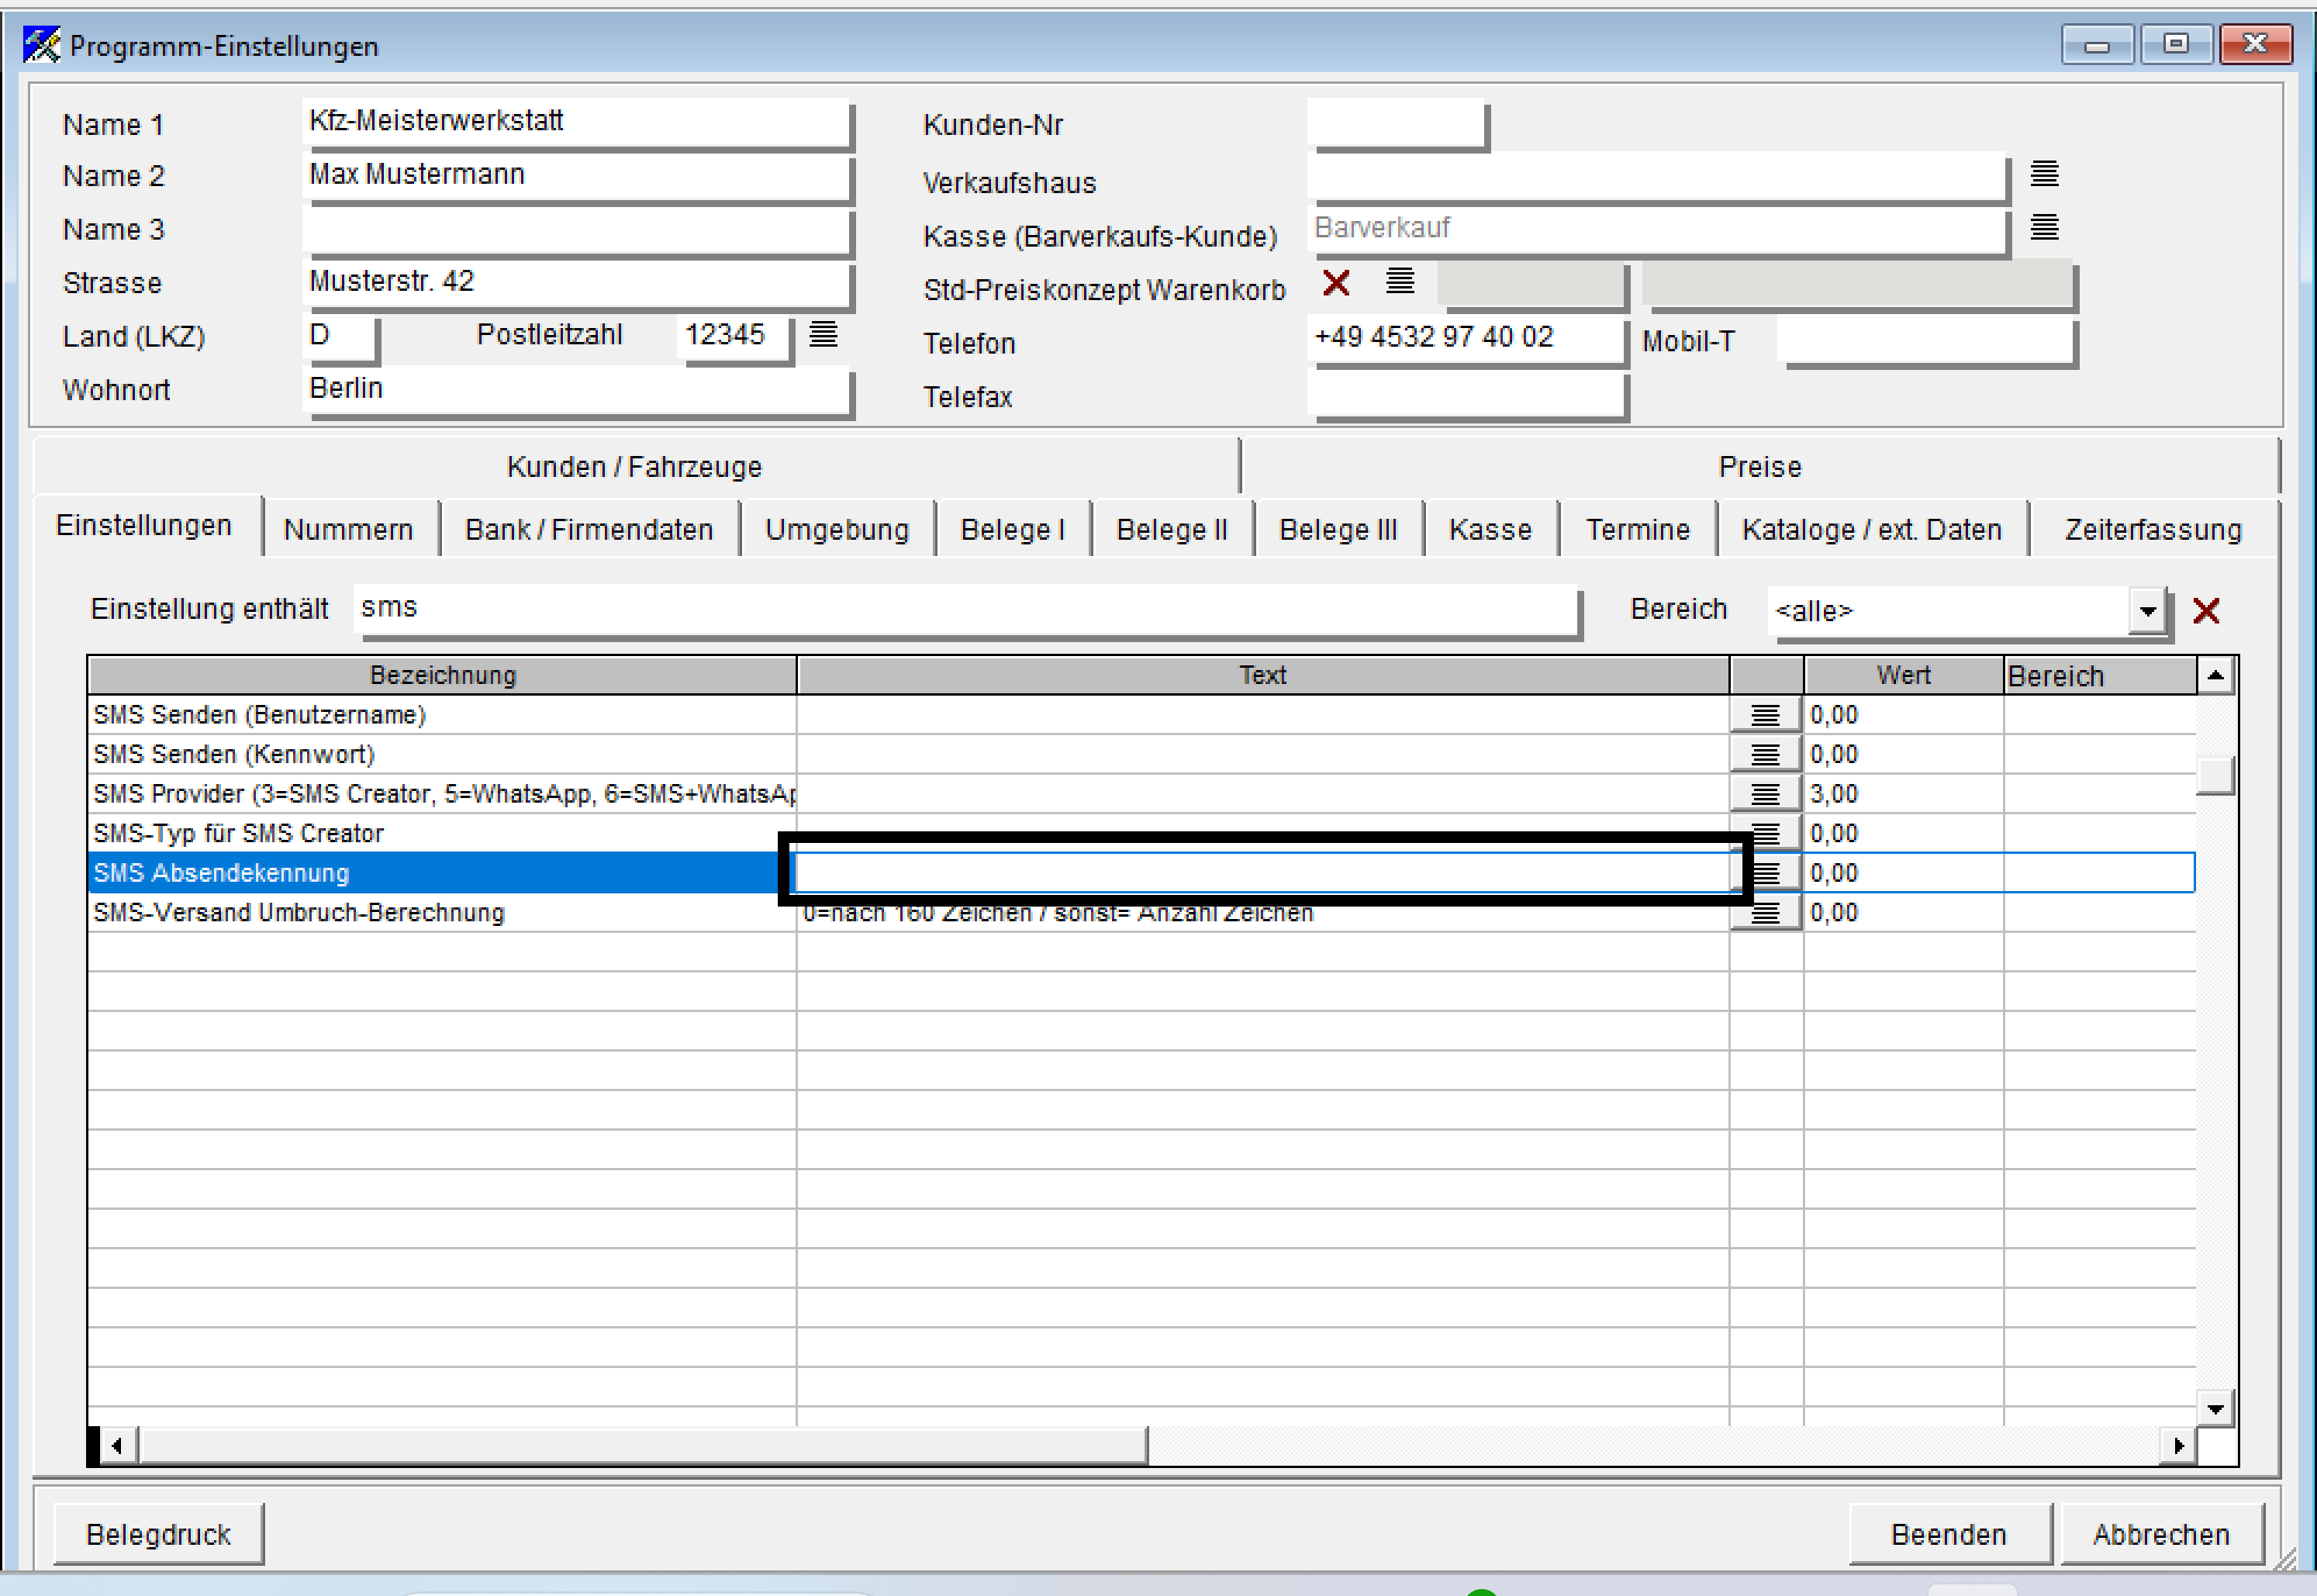The height and width of the screenshot is (1596, 2317).
Task: Open the Kasse Barverkauf lookup list icon
Action: [2044, 228]
